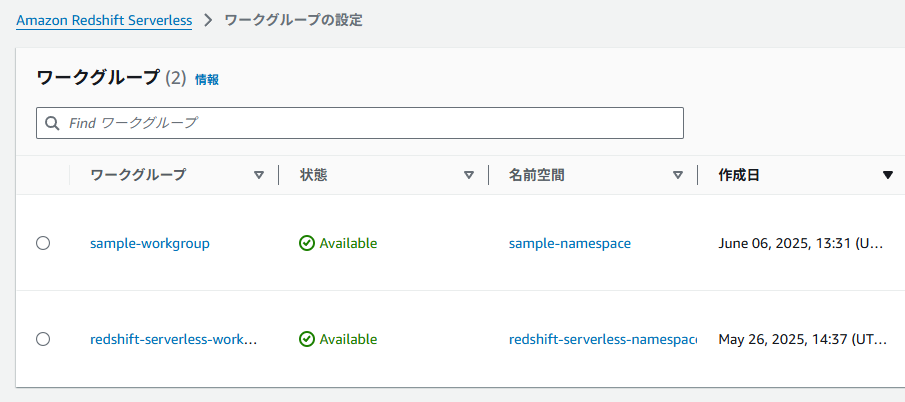Click Available status icon for redshift-serverless-work…

pyautogui.click(x=306, y=339)
